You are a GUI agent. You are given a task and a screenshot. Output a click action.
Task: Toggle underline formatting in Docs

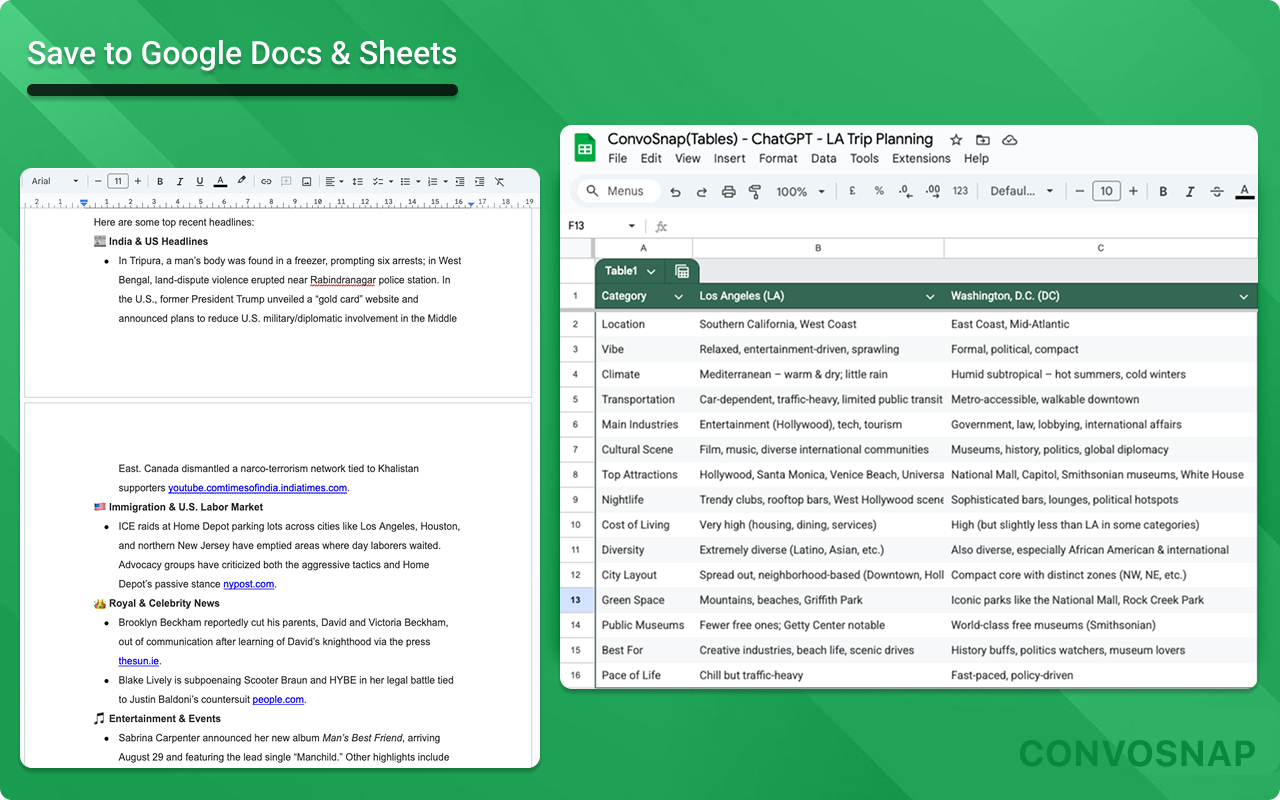point(199,181)
